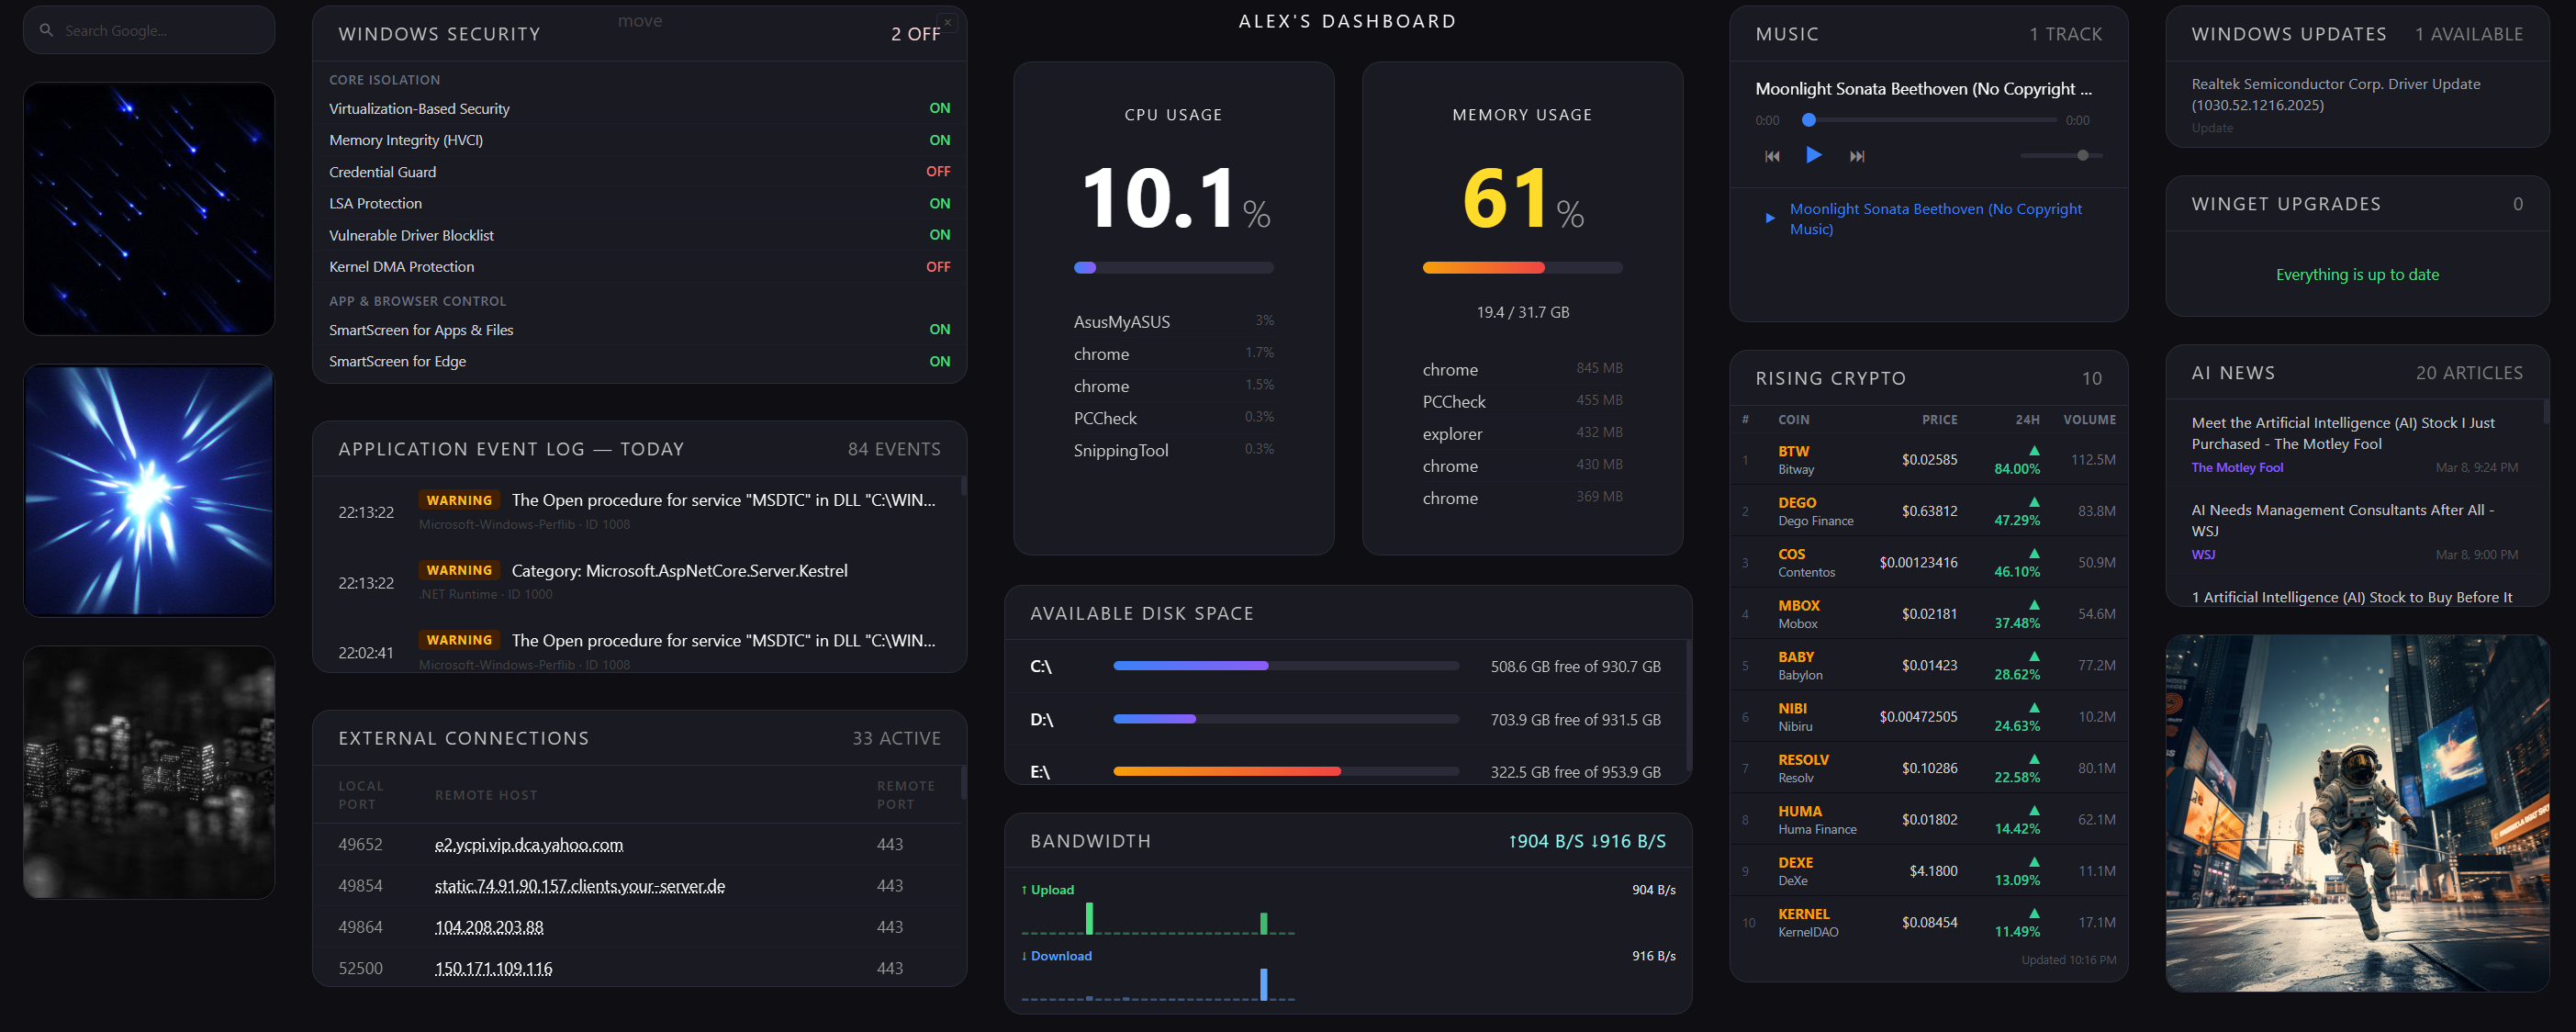This screenshot has width=2576, height=1032.
Task: Skip back to the previous track
Action: coord(1771,155)
